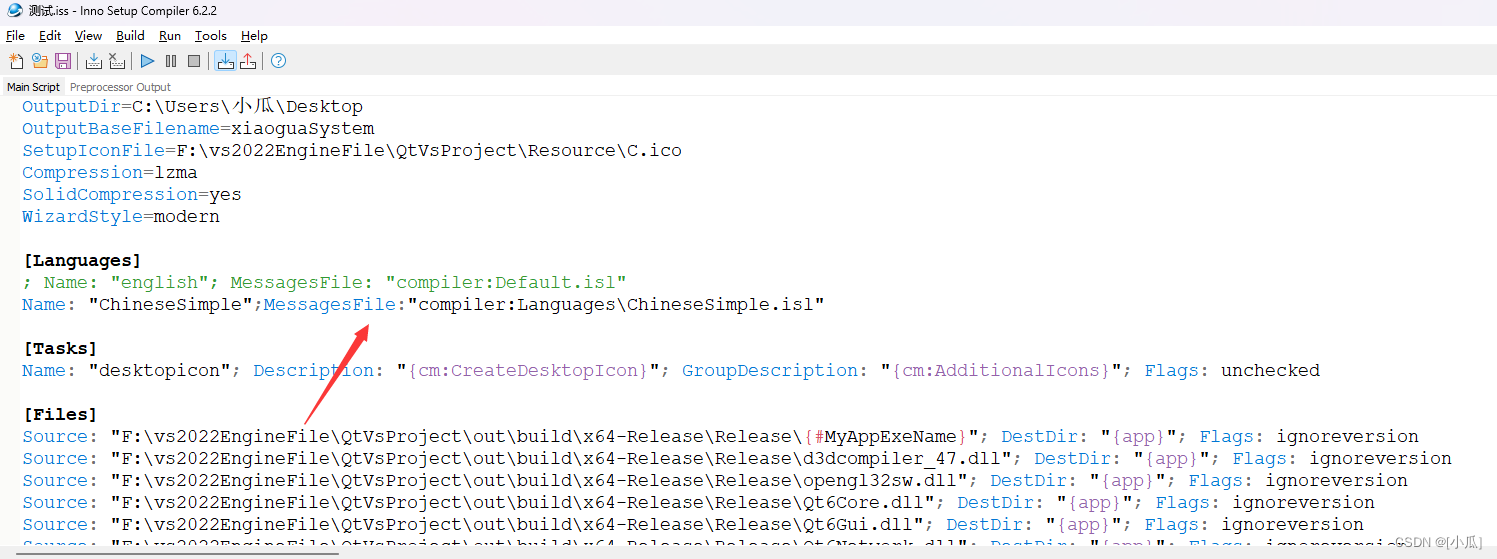Click the [Tasks] section header
Image resolution: width=1497 pixels, height=559 pixels.
point(60,348)
